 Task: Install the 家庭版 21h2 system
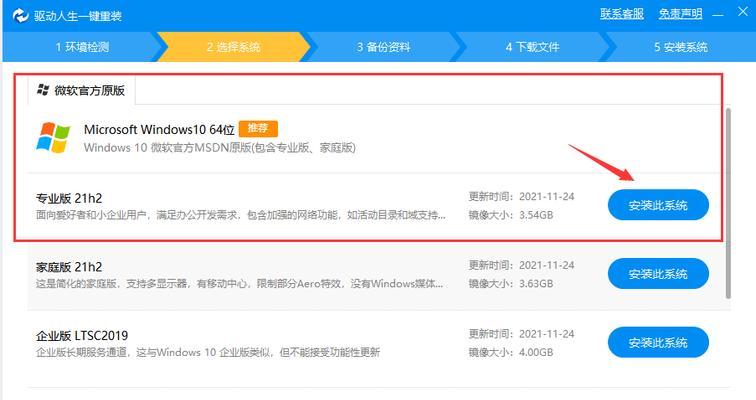click(658, 274)
